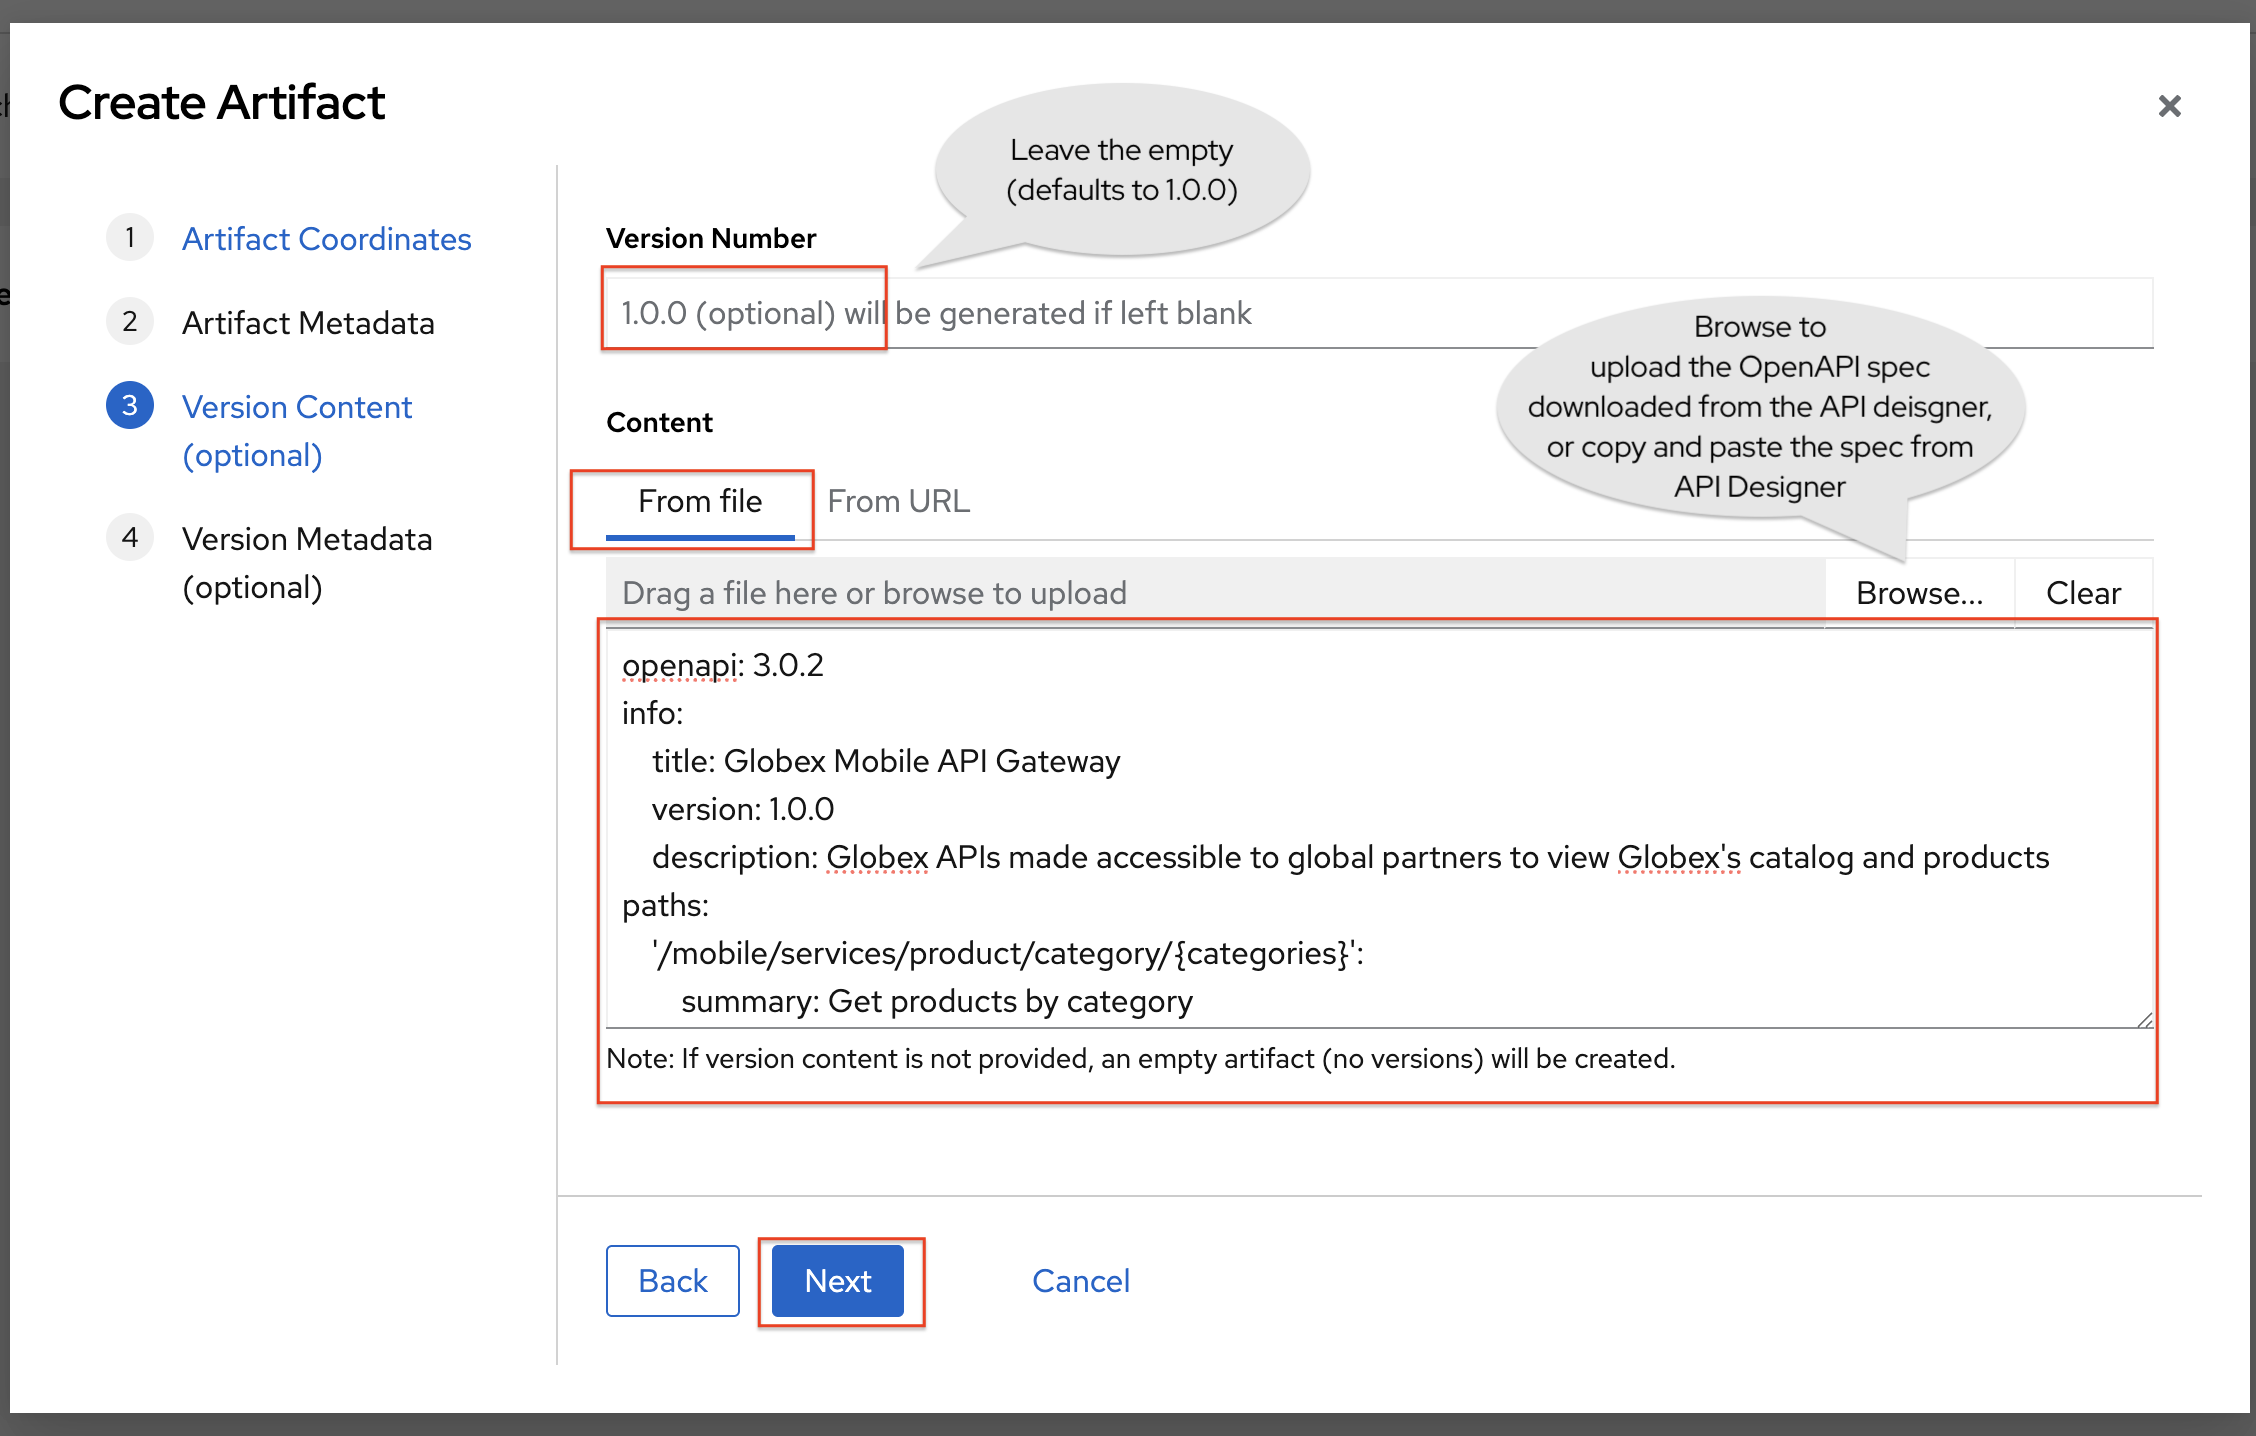Click the description line about Globex APIs
This screenshot has width=2256, height=1436.
tap(1351, 857)
